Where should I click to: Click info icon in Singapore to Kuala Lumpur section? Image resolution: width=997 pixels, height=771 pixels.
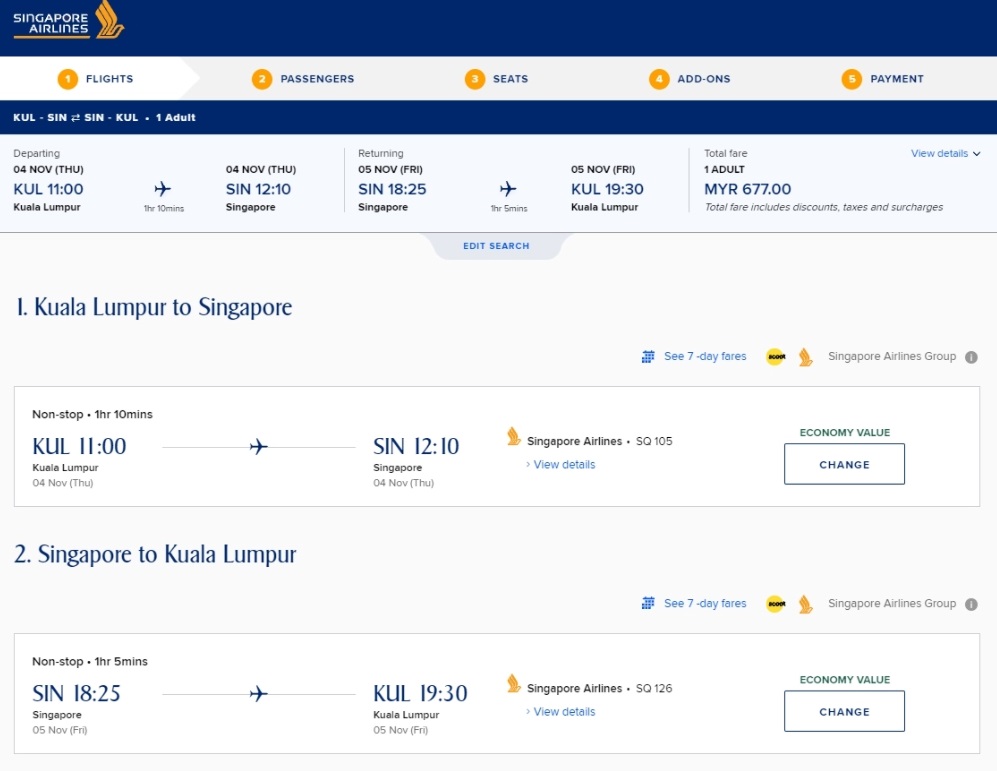971,604
